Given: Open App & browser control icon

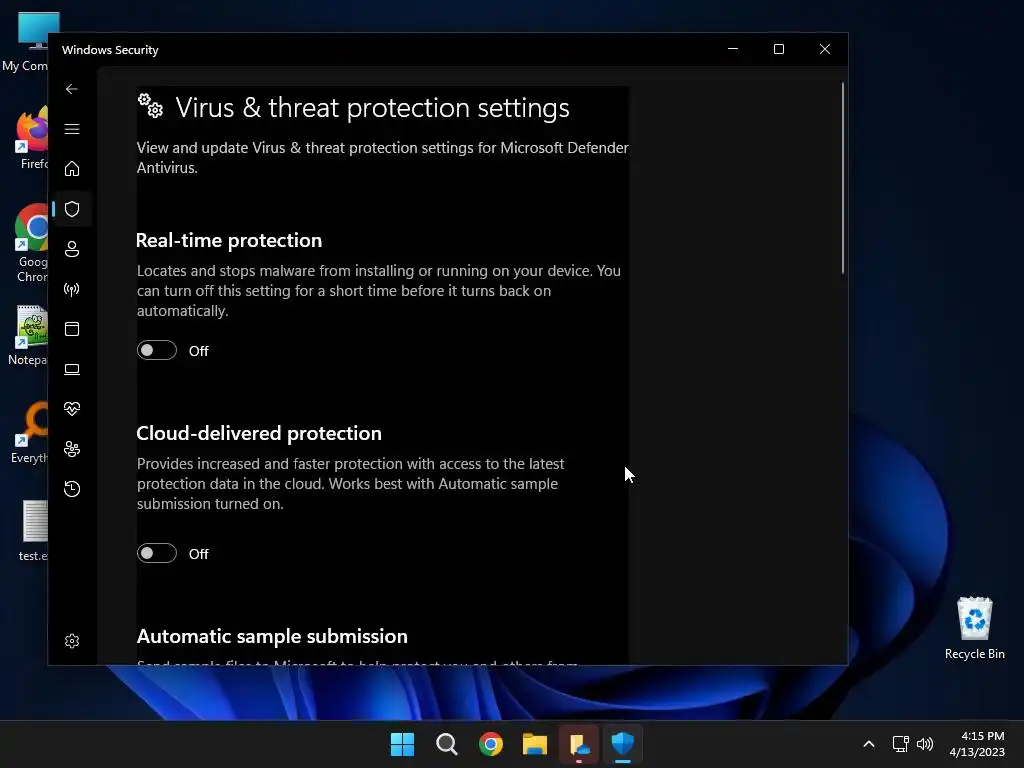Looking at the screenshot, I should [72, 329].
